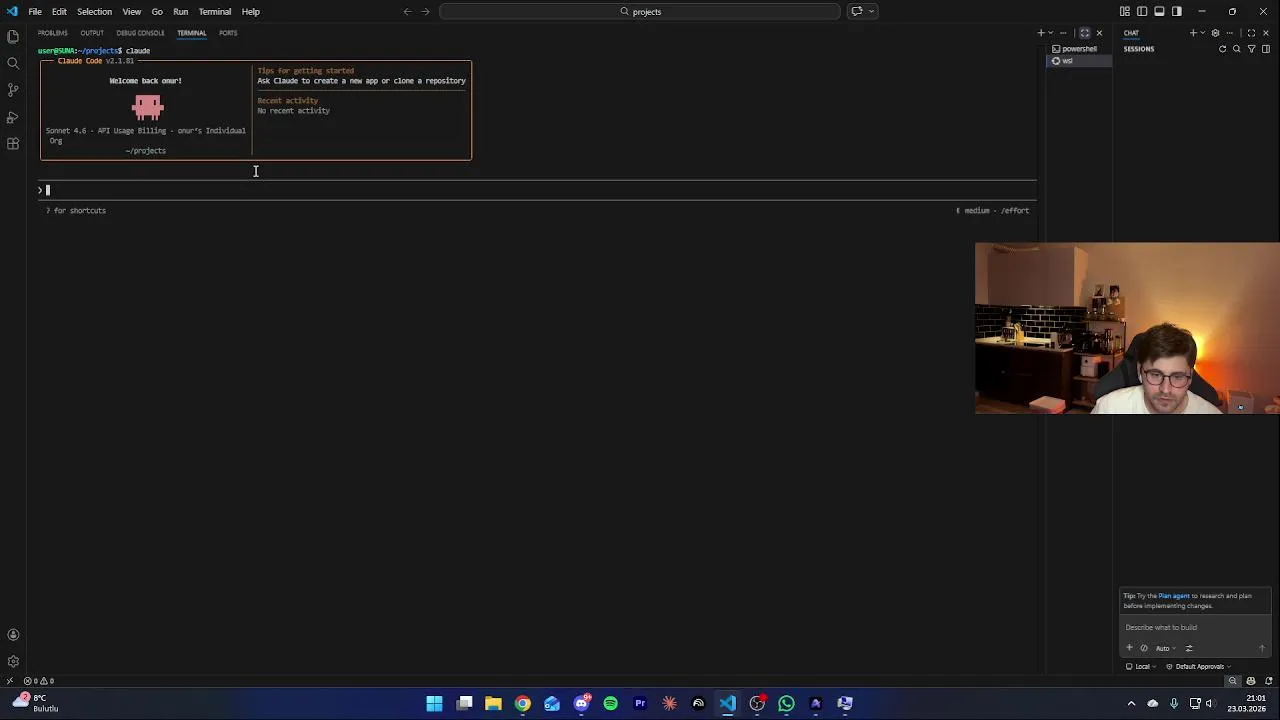The height and width of the screenshot is (720, 1280).
Task: Open Source Control in activity bar
Action: coord(13,90)
